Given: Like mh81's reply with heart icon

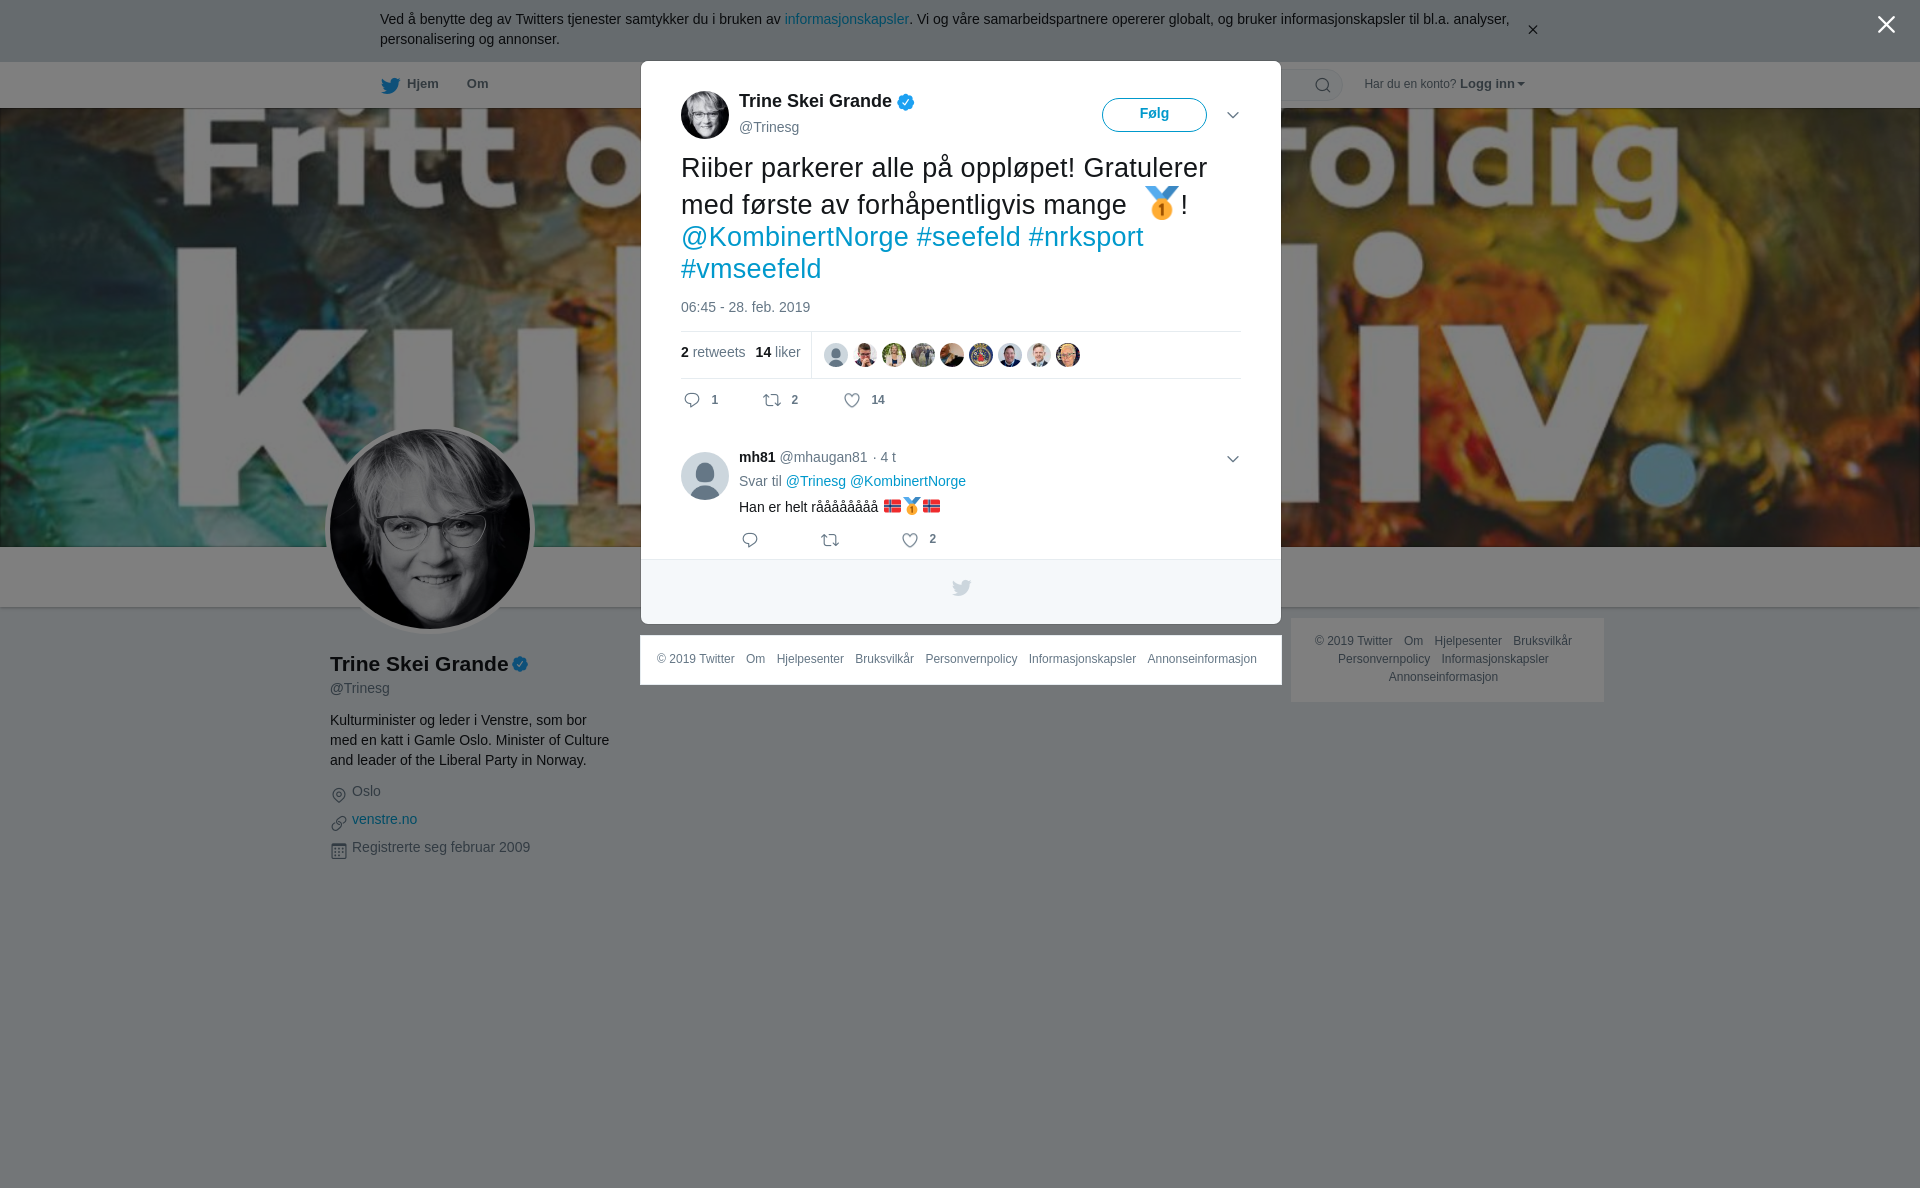Looking at the screenshot, I should 910,540.
